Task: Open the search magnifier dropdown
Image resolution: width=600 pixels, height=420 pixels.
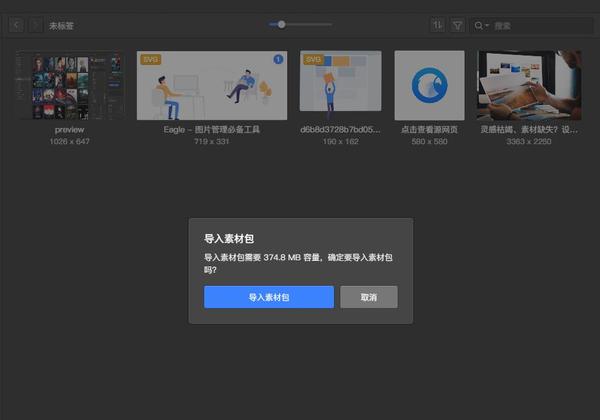Action: tap(481, 26)
